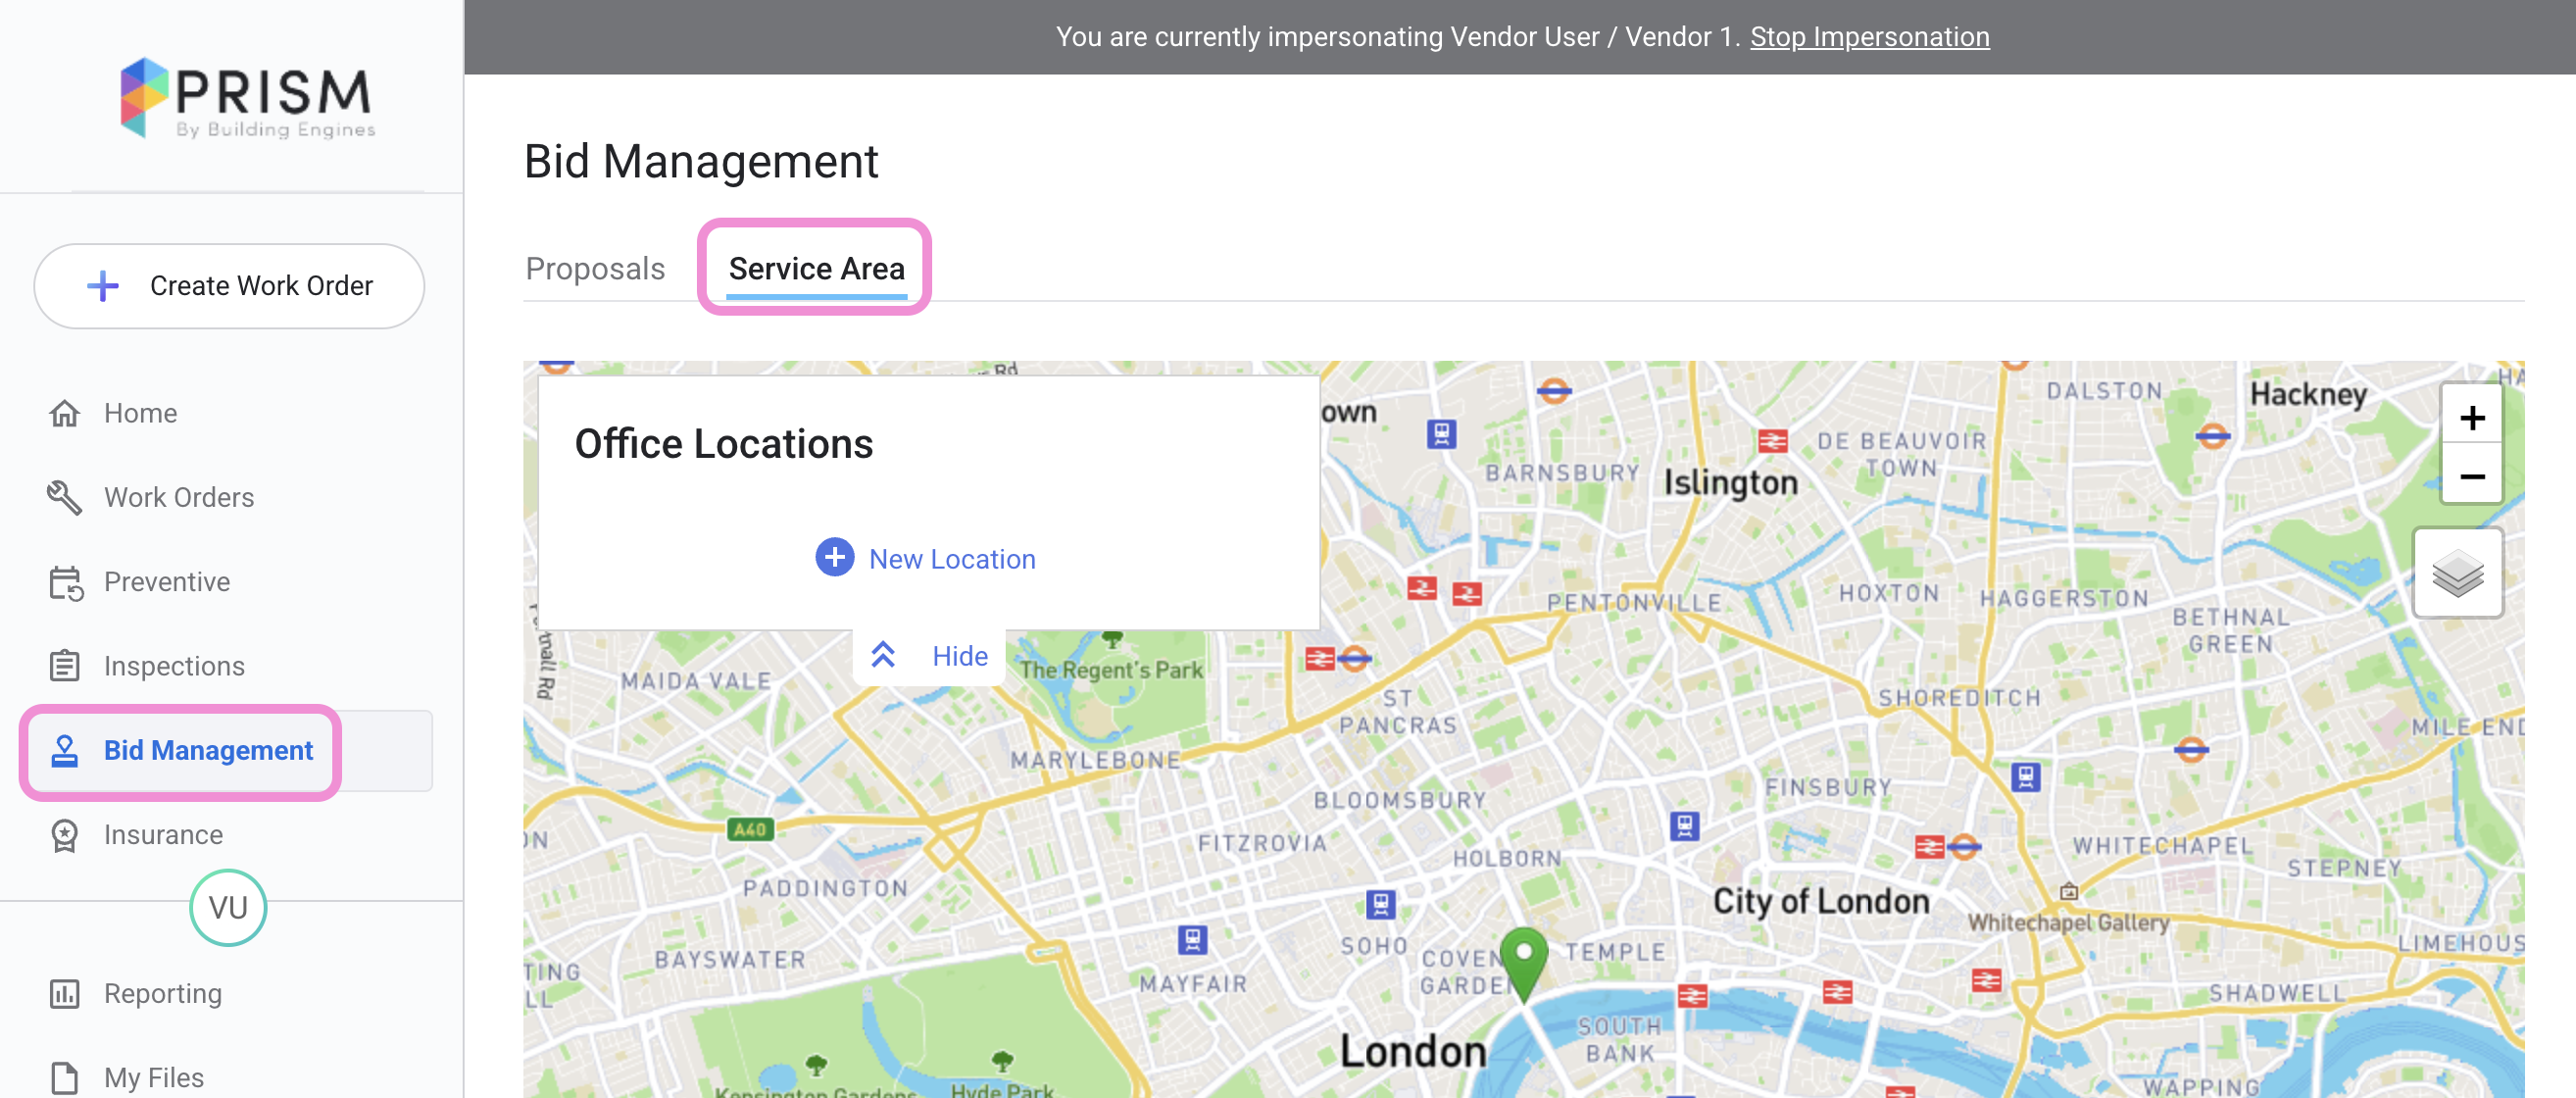The height and width of the screenshot is (1098, 2576).
Task: Click the My Files document icon
Action: click(x=65, y=1077)
